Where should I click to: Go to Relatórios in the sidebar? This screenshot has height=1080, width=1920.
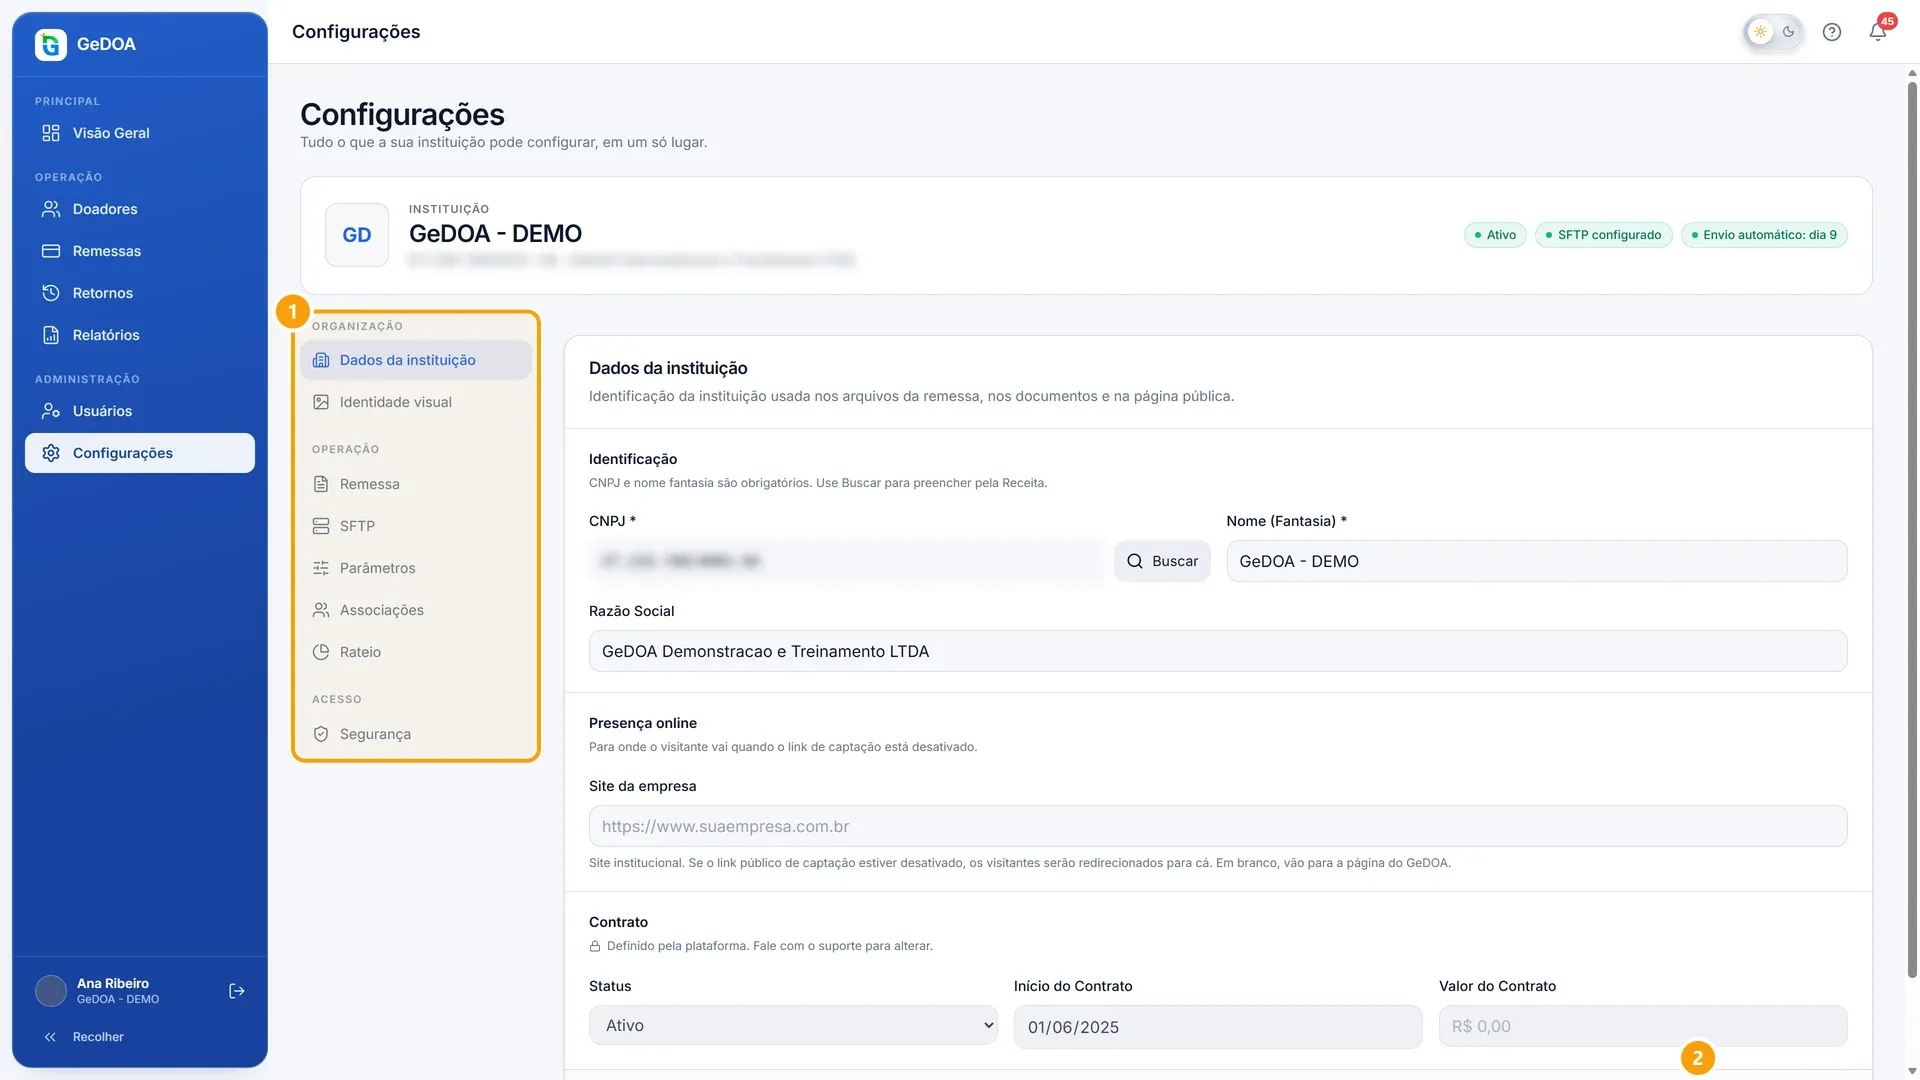point(140,335)
